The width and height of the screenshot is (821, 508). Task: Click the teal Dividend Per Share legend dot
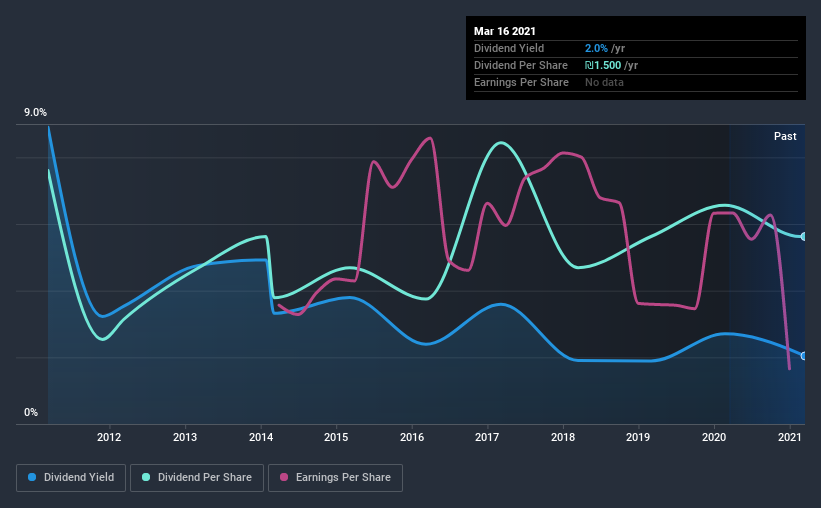[x=146, y=477]
